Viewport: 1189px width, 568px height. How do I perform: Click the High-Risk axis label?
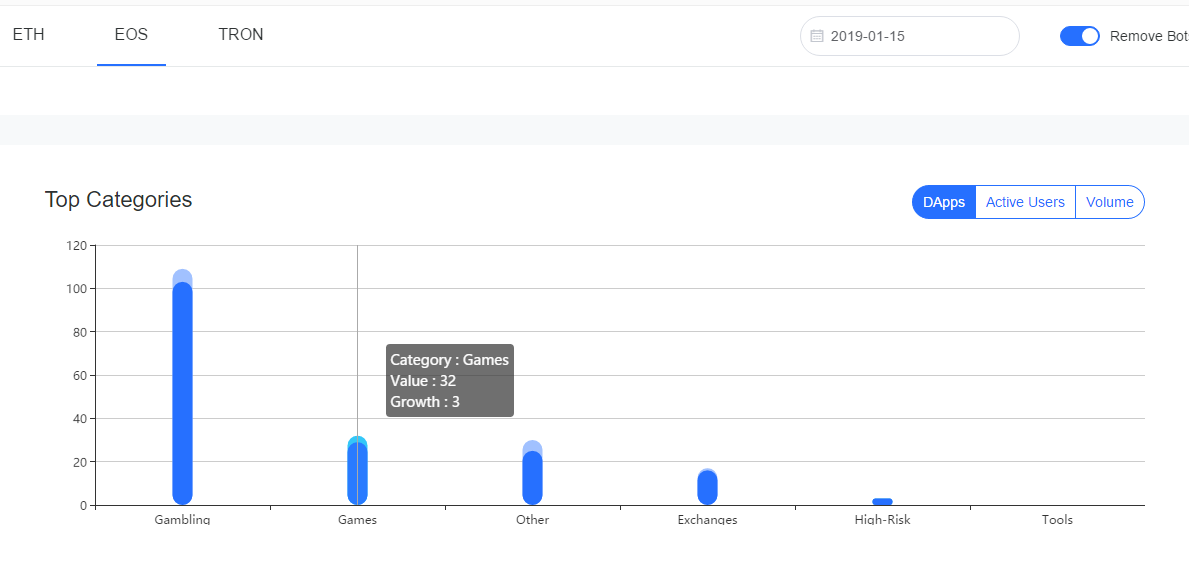pyautogui.click(x=883, y=520)
